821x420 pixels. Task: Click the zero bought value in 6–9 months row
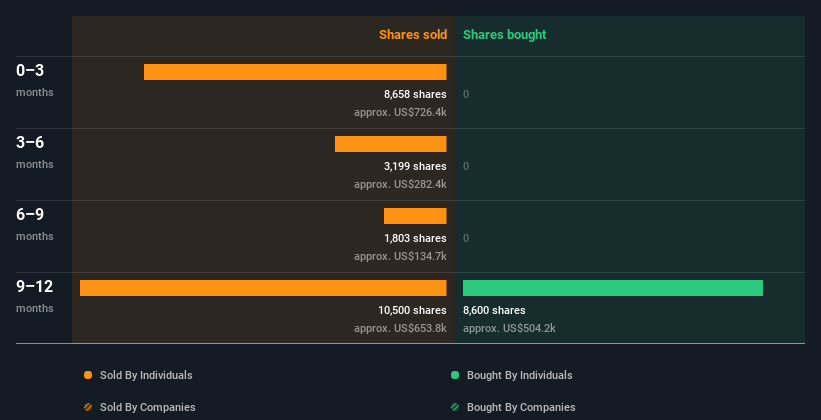point(466,238)
